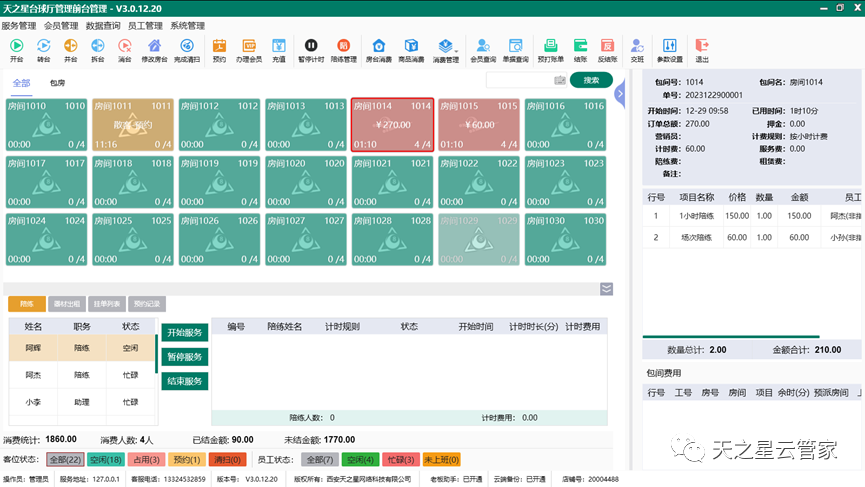Filter staff by 忙碌(3) status

[x=400, y=459]
